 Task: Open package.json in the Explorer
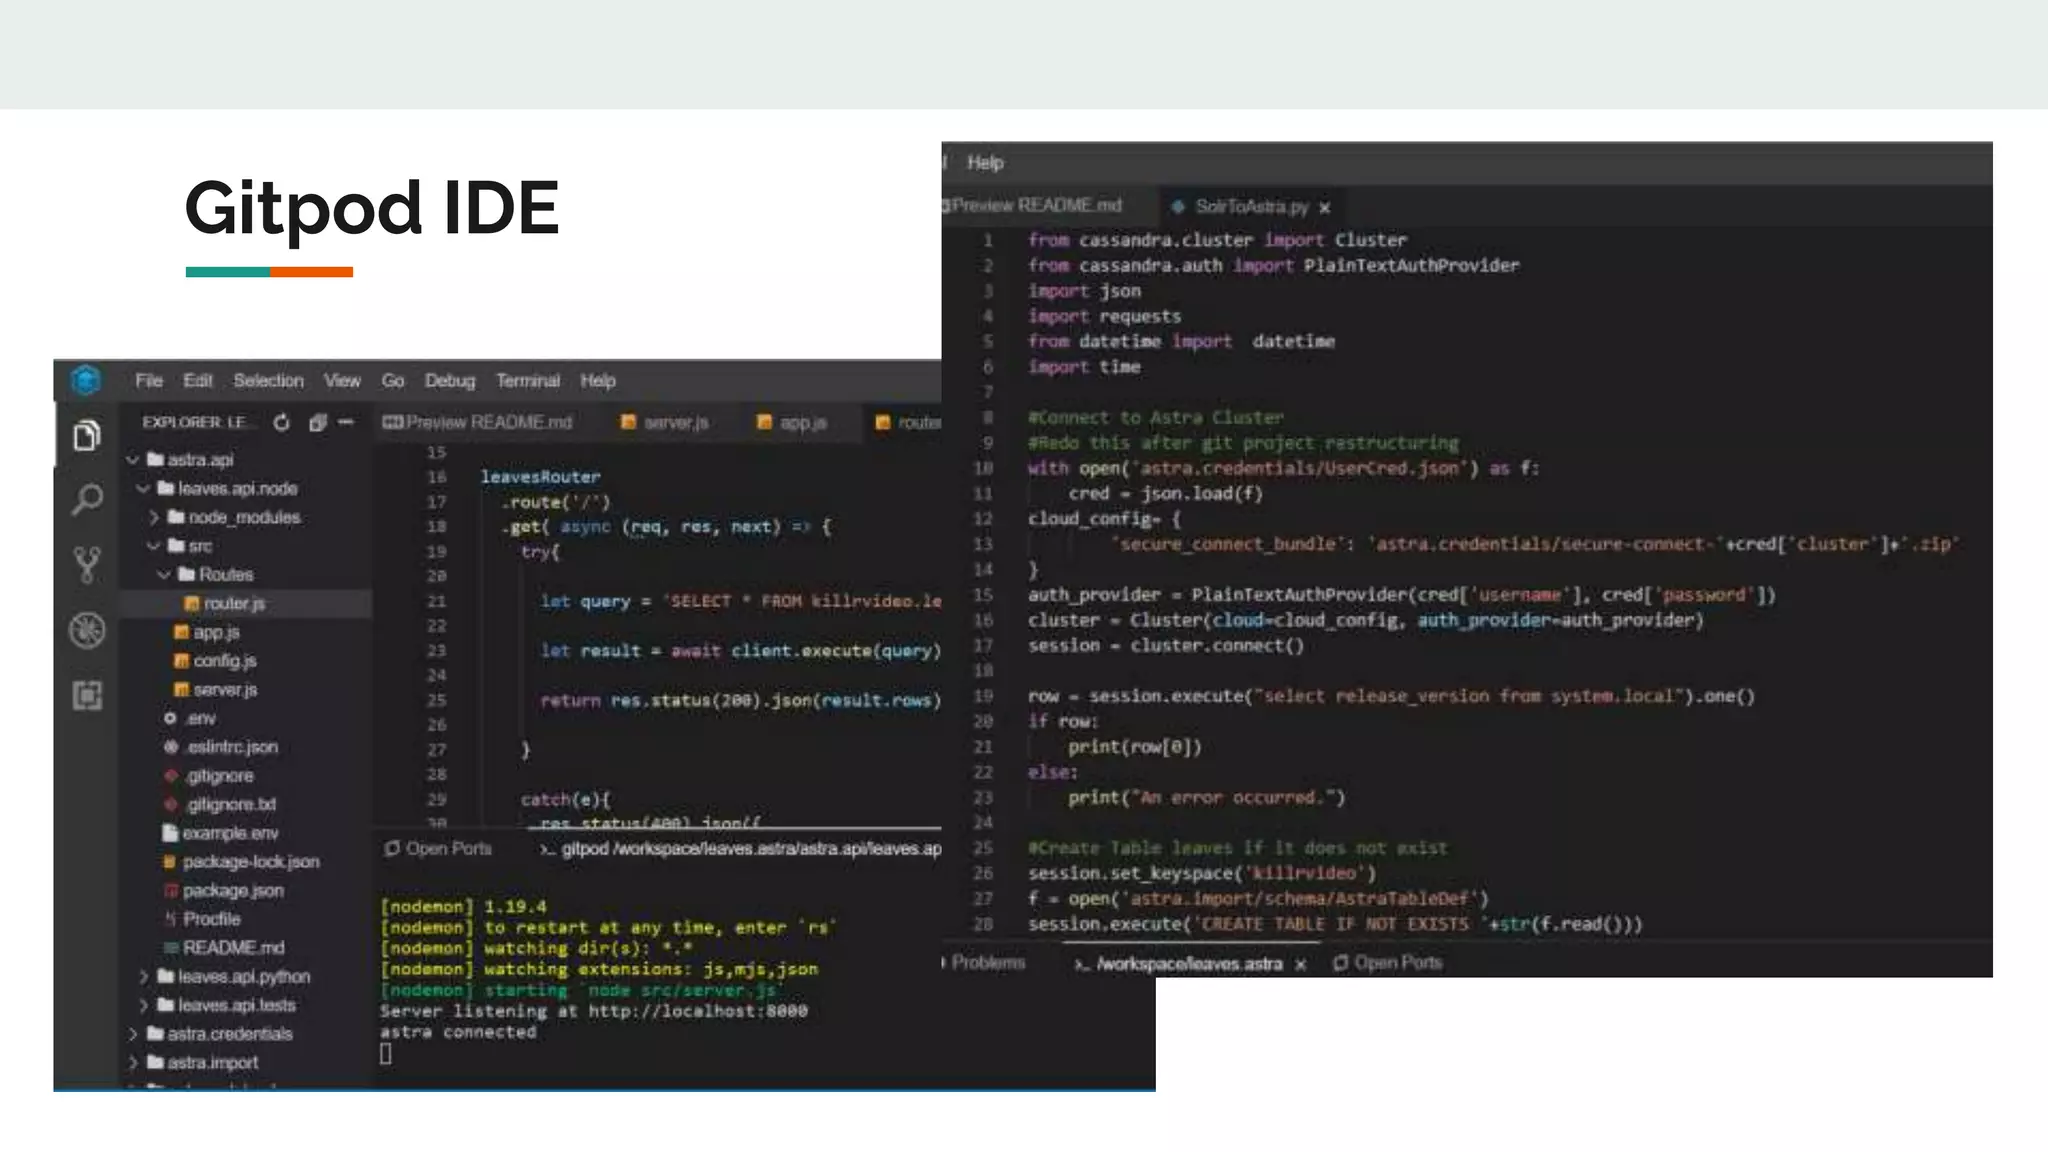coord(232,891)
